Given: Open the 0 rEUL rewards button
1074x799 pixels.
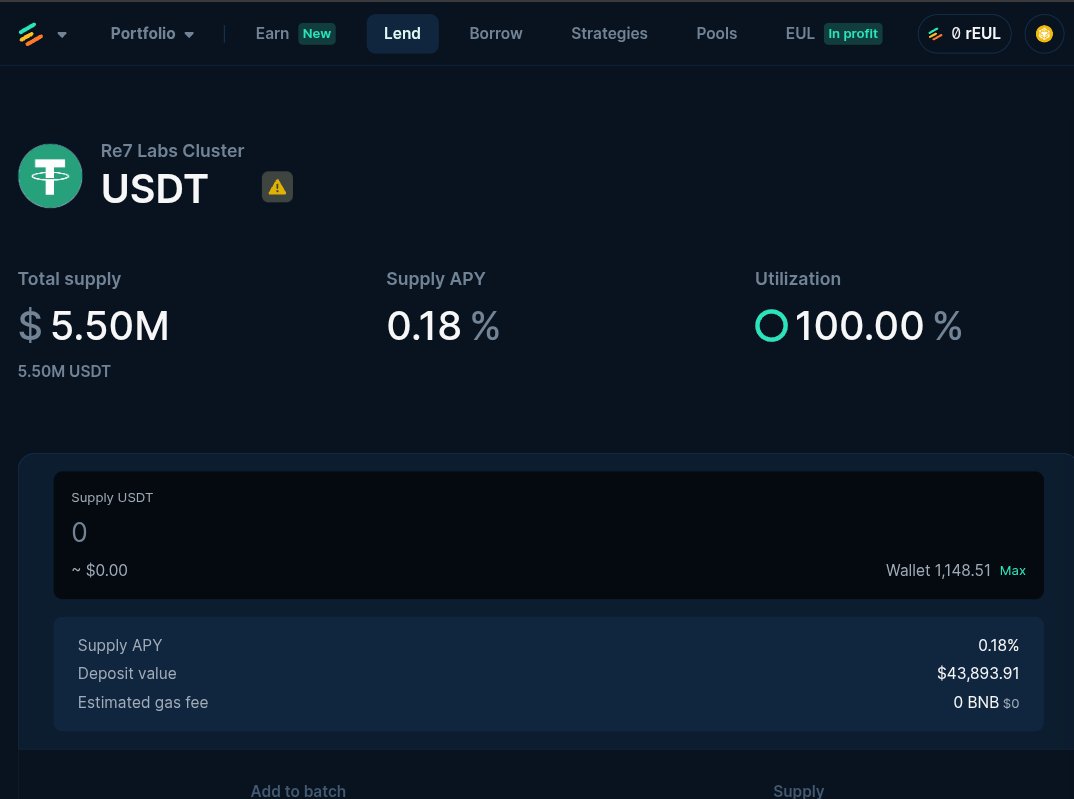Looking at the screenshot, I should pyautogui.click(x=964, y=34).
